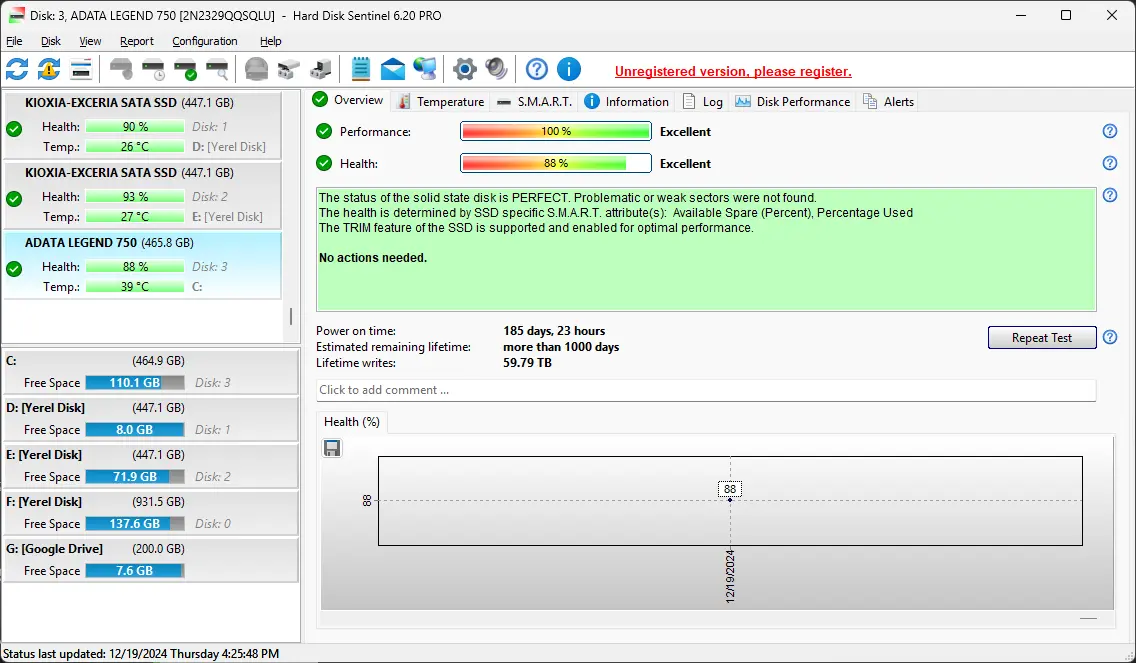Switch to the S.M.A.R.T. tab
This screenshot has width=1136, height=663.
(535, 101)
